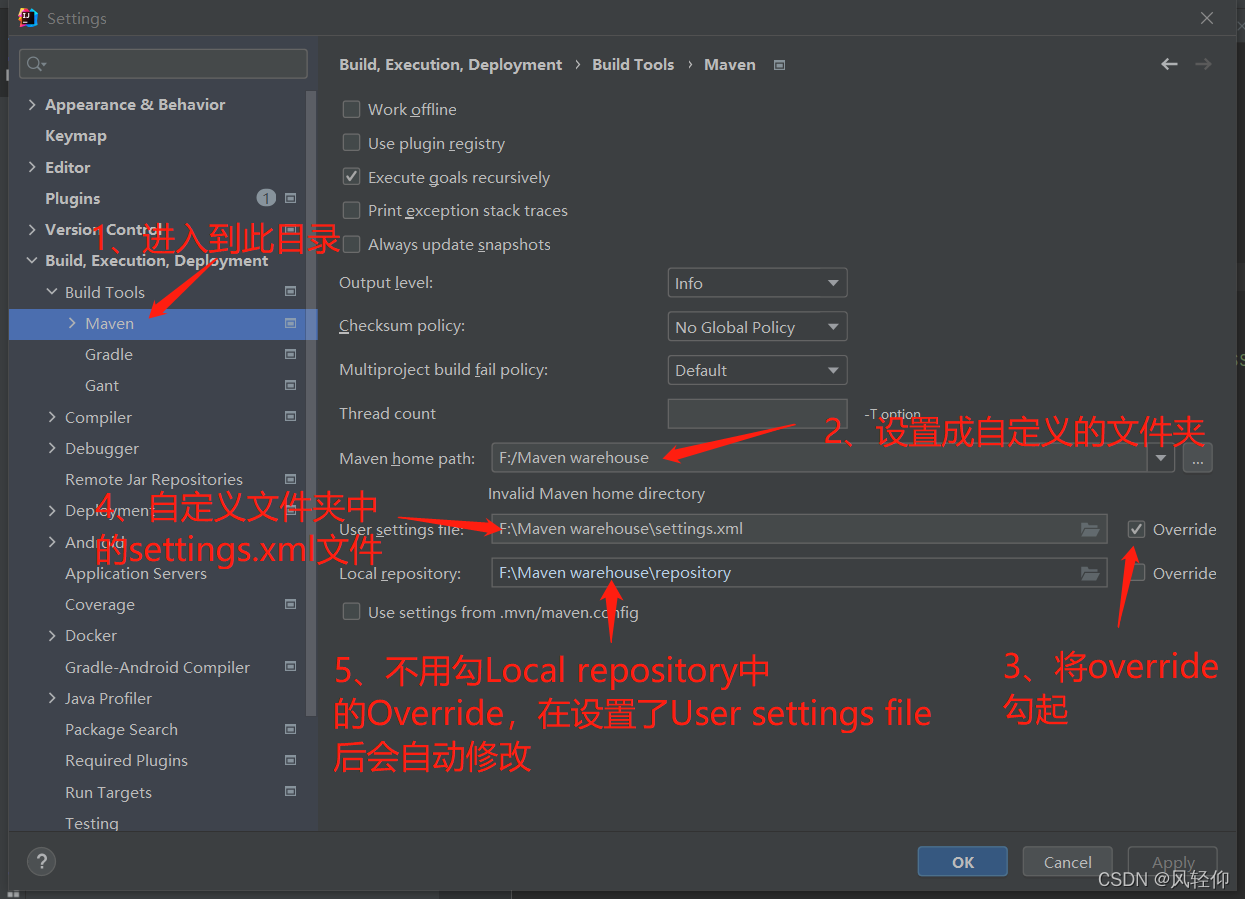The width and height of the screenshot is (1245, 899).
Task: Click the Local repository path field
Action: 799,573
